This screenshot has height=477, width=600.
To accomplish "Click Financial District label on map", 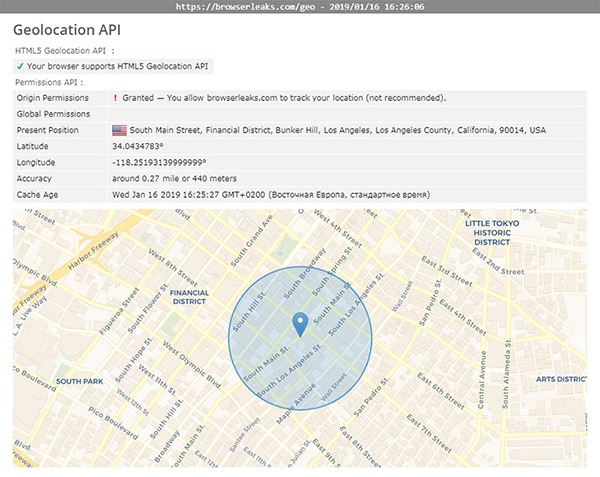I will [x=189, y=297].
